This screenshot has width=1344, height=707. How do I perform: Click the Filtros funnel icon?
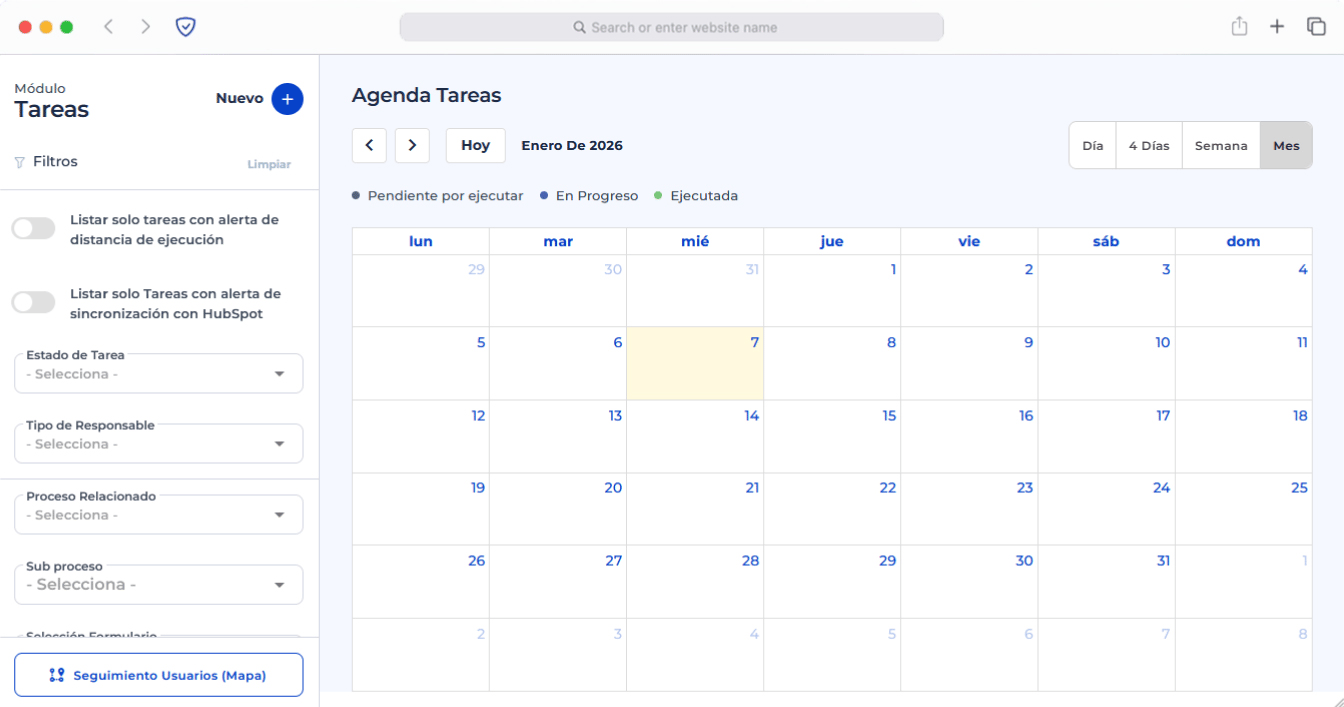[19, 162]
